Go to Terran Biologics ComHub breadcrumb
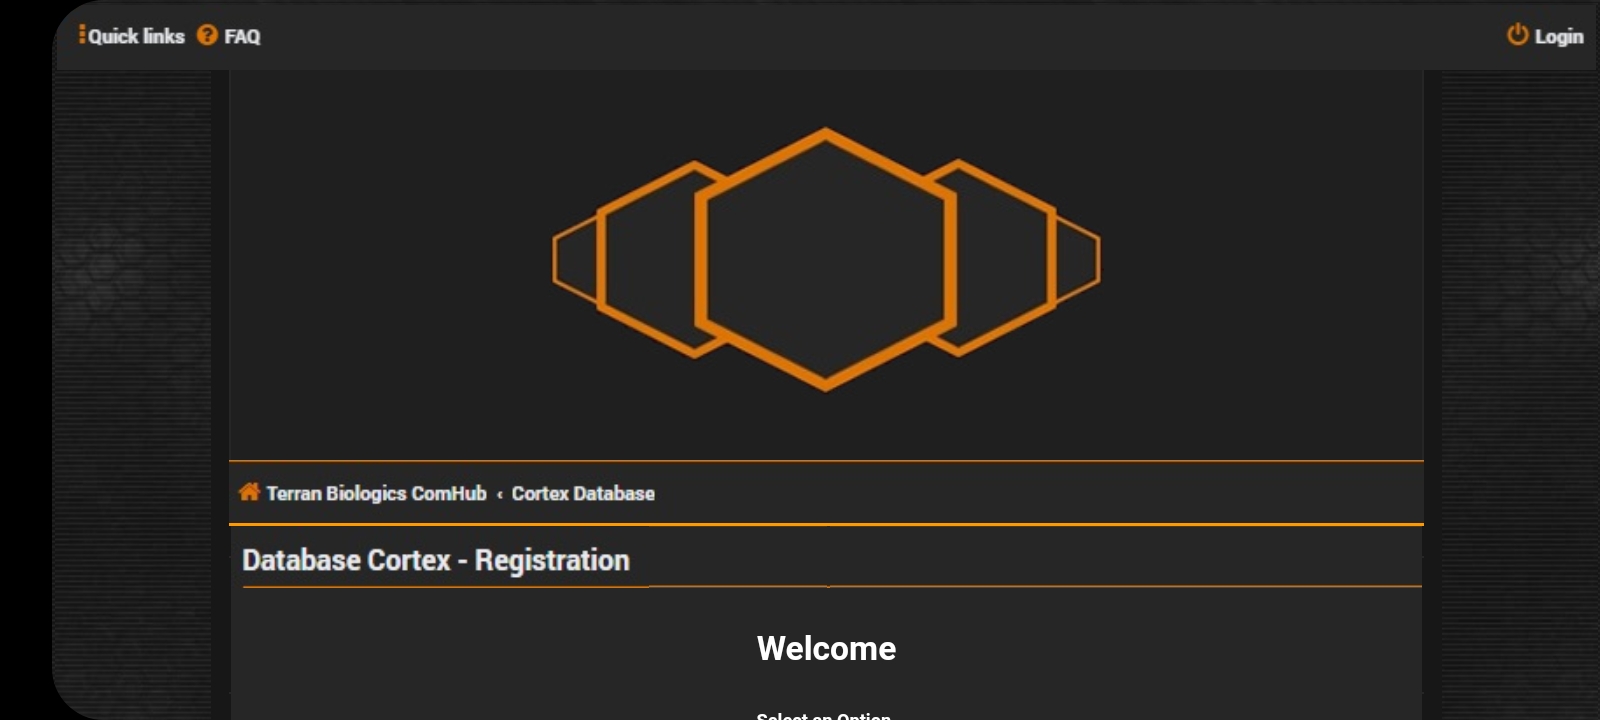Image resolution: width=1600 pixels, height=720 pixels. click(376, 493)
